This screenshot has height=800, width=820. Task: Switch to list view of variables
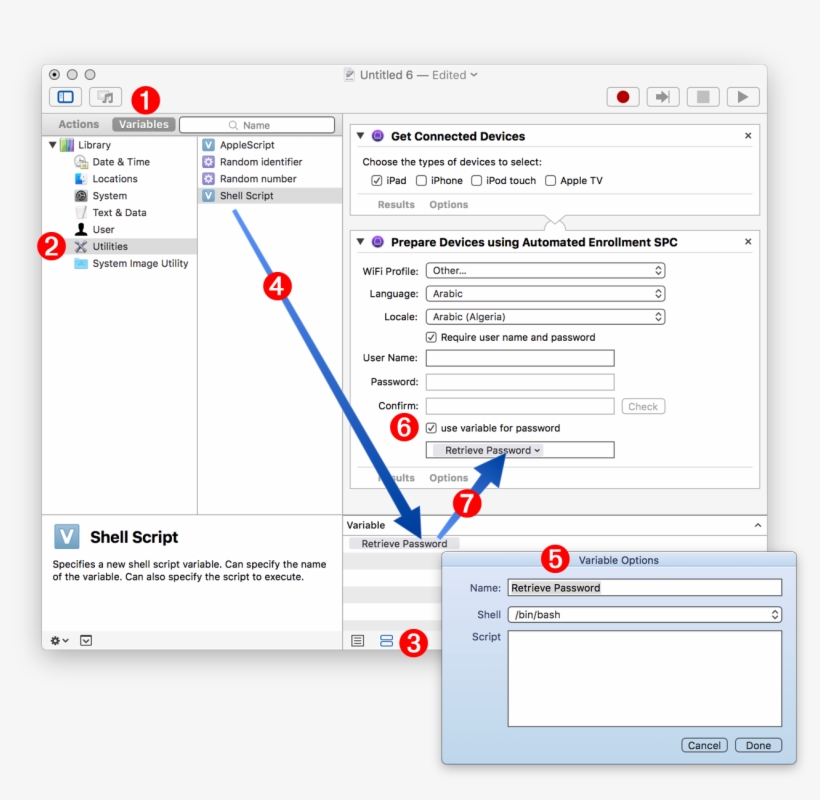358,640
